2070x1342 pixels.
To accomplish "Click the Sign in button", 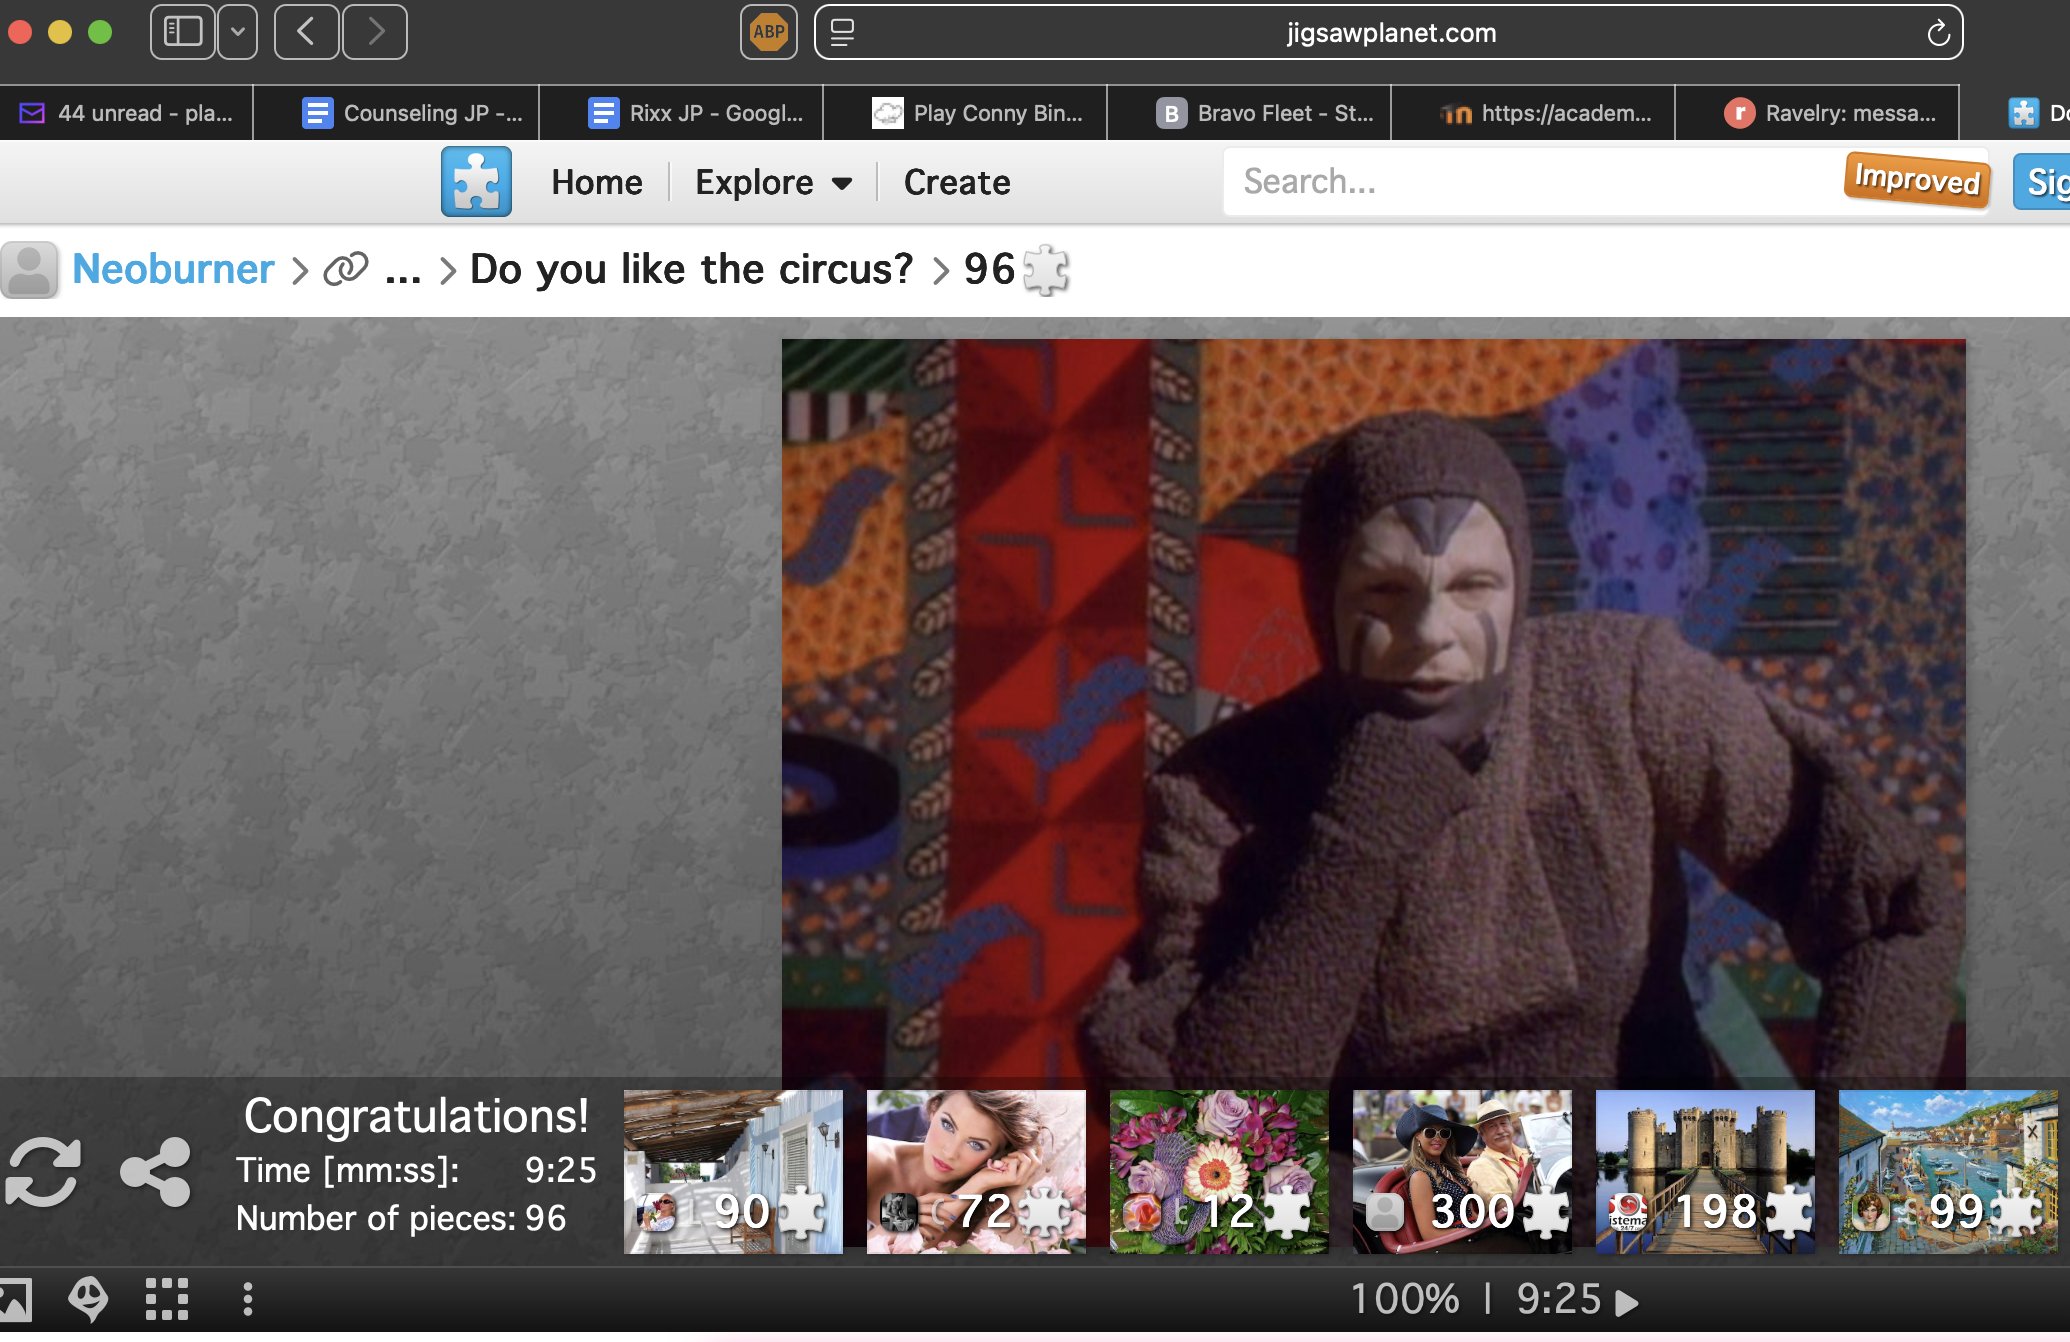I will pyautogui.click(x=2042, y=181).
